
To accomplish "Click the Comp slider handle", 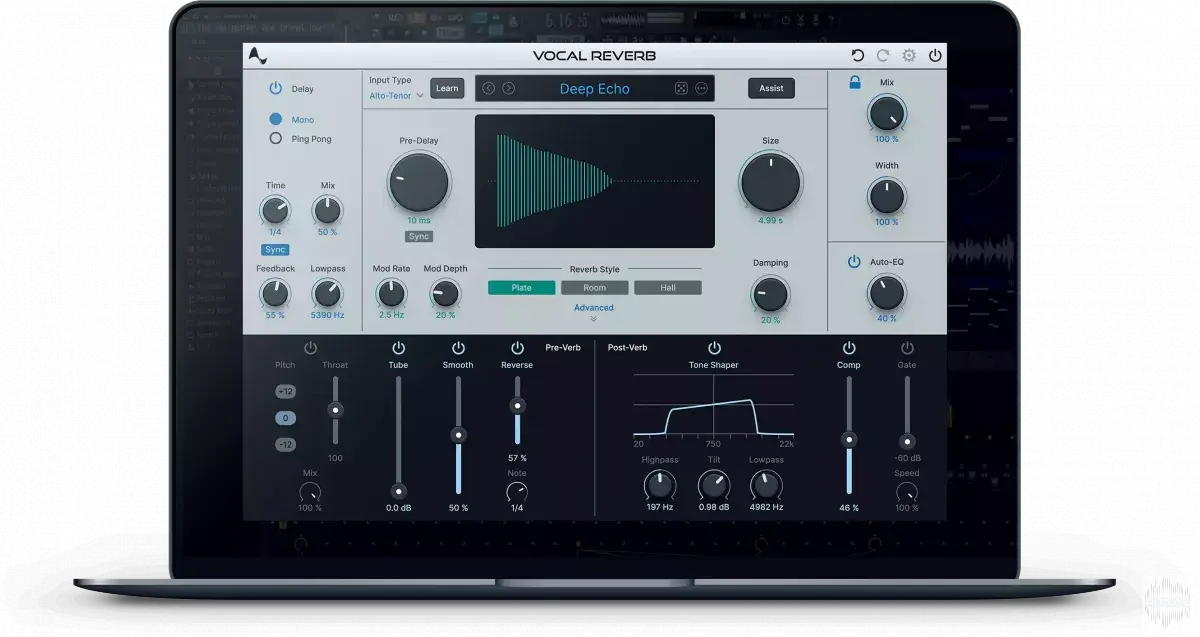I will click(x=849, y=439).
